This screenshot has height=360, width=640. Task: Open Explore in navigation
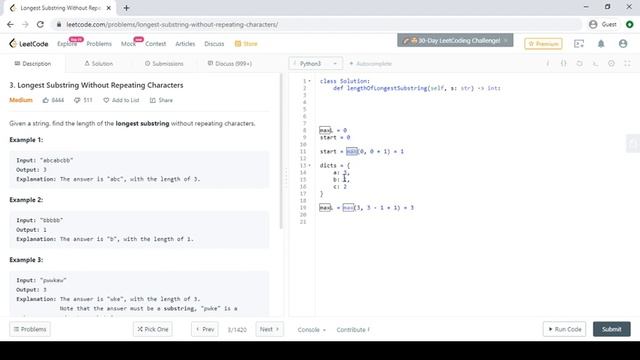coord(67,44)
